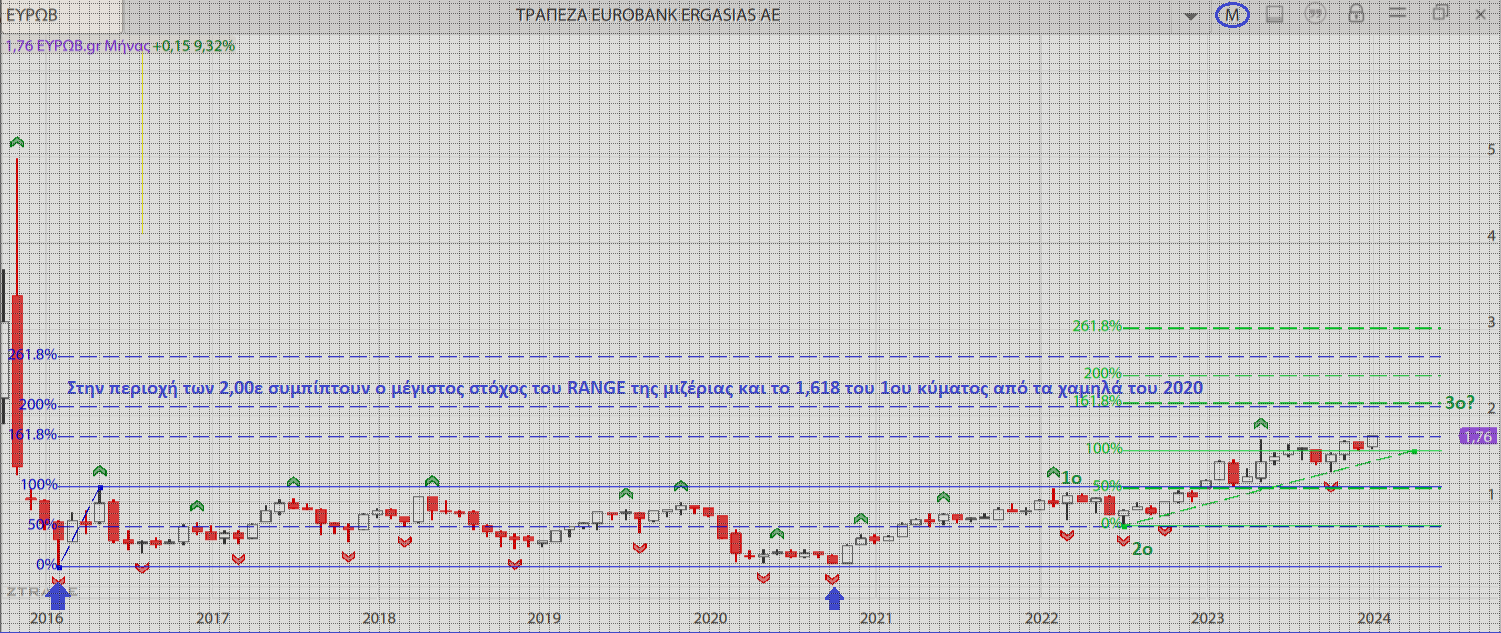The width and height of the screenshot is (1501, 633).
Task: Click the round quote-marks icon
Action: tap(1315, 14)
